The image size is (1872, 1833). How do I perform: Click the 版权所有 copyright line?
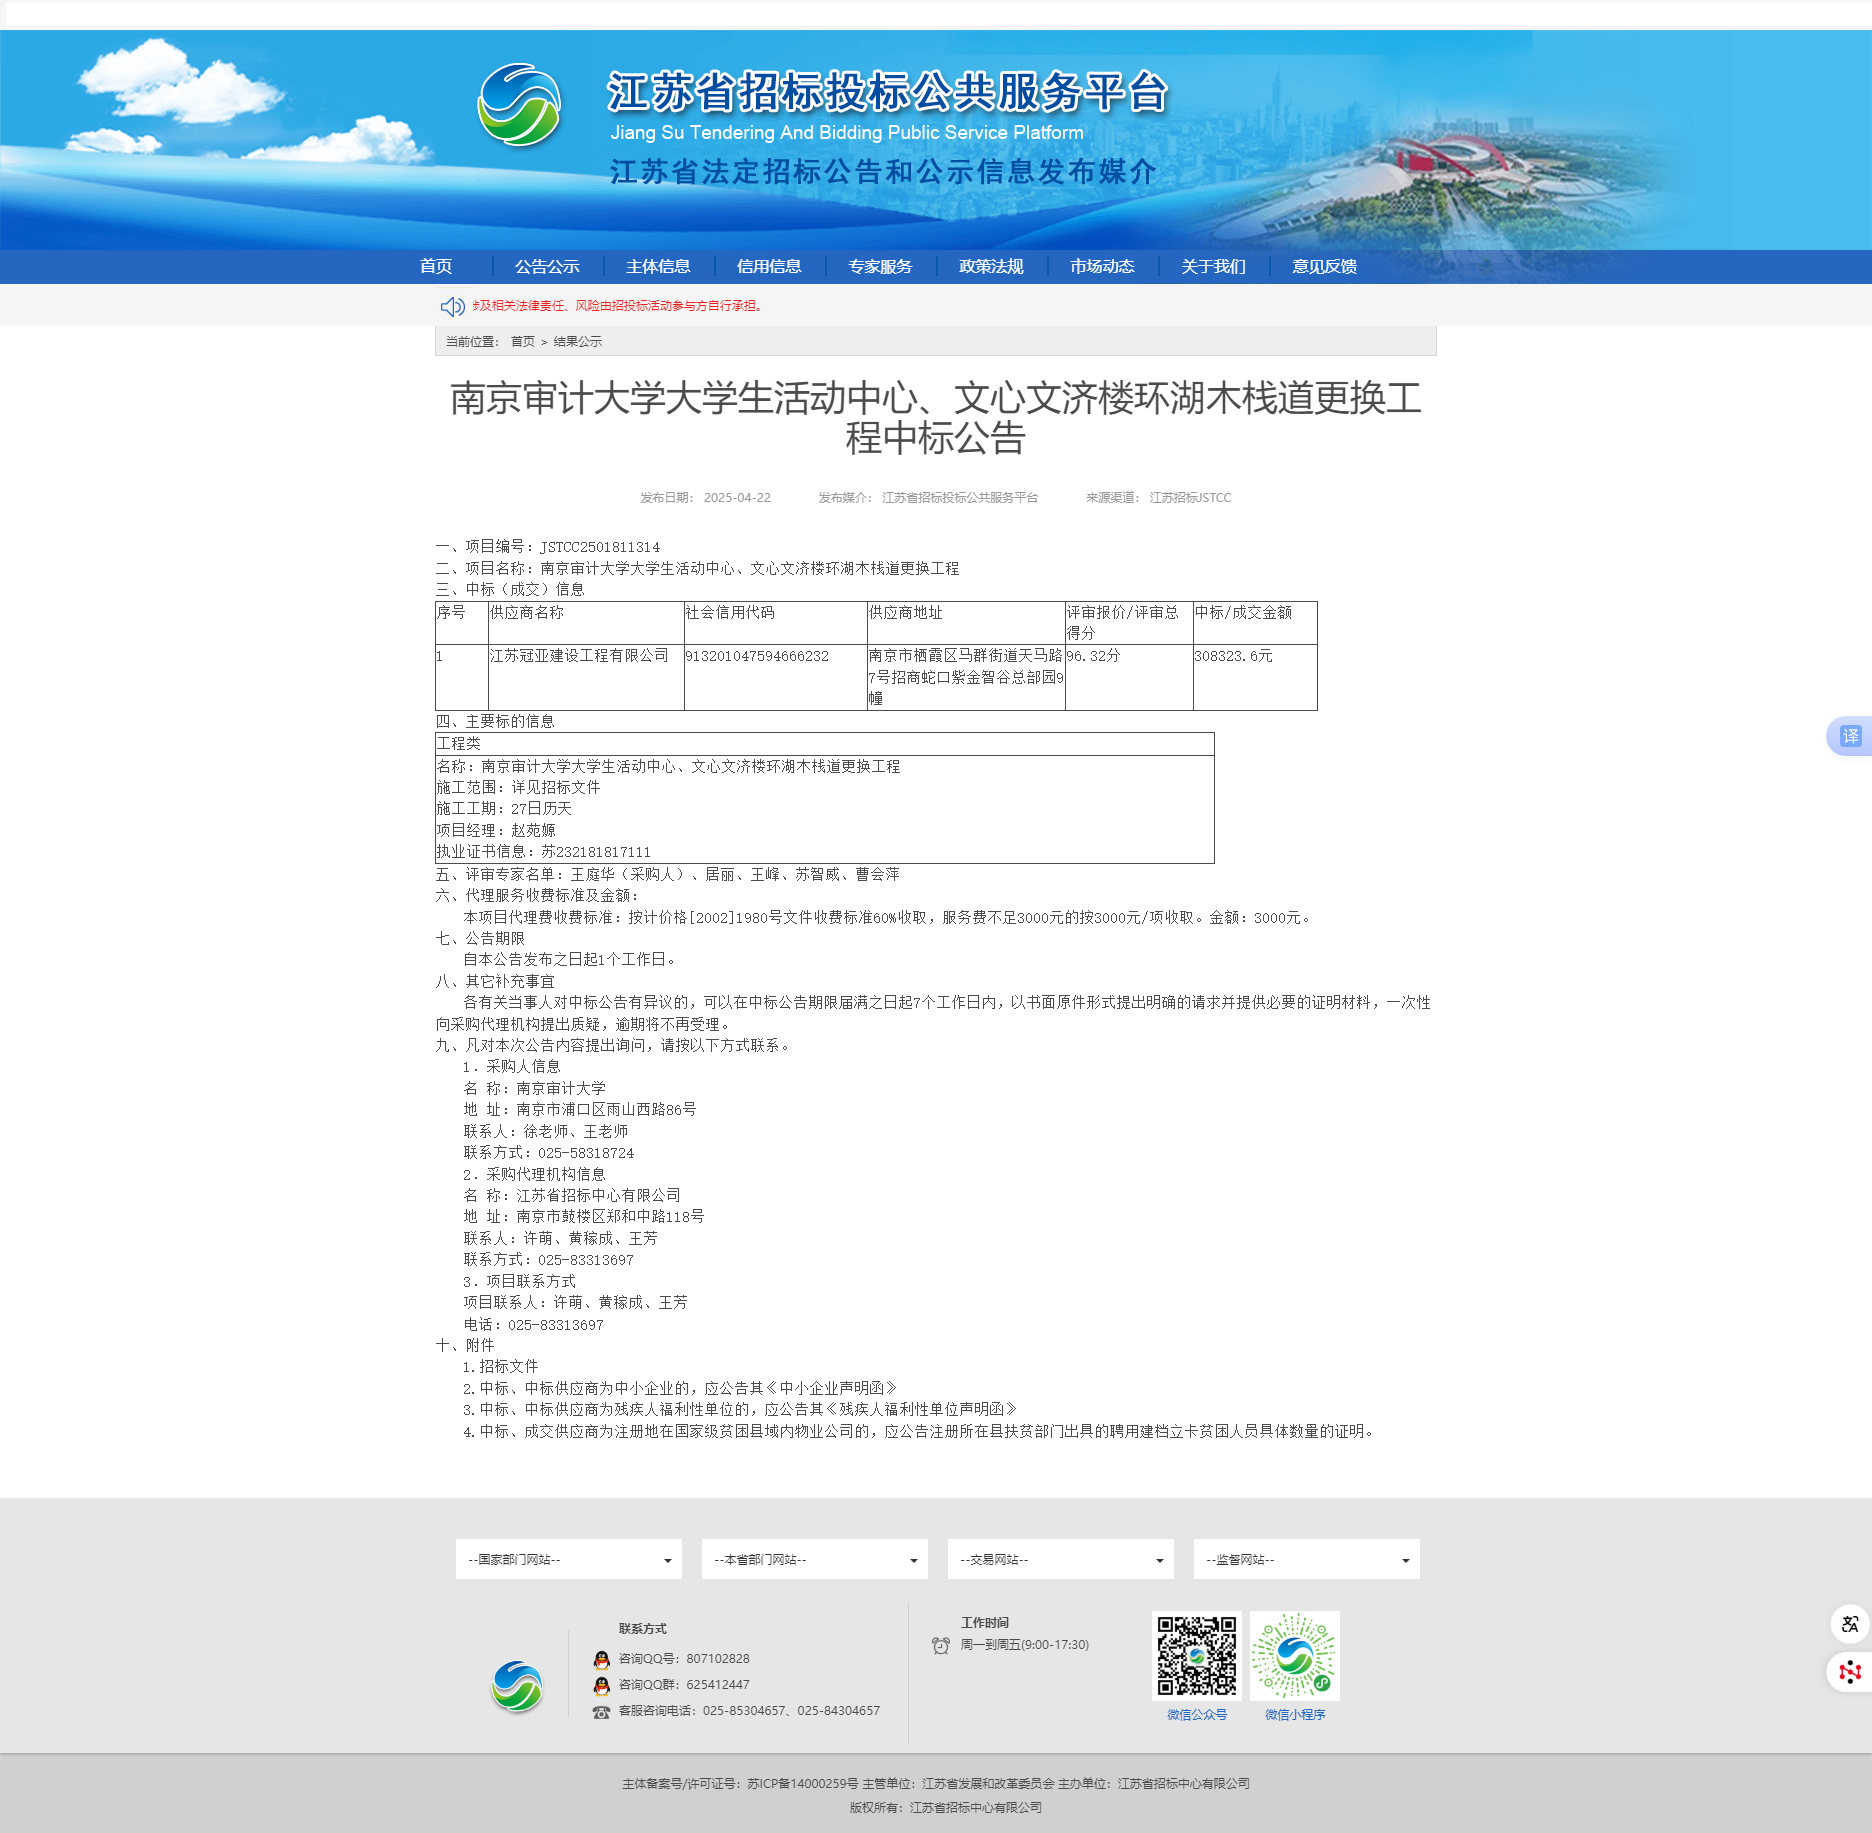946,1808
